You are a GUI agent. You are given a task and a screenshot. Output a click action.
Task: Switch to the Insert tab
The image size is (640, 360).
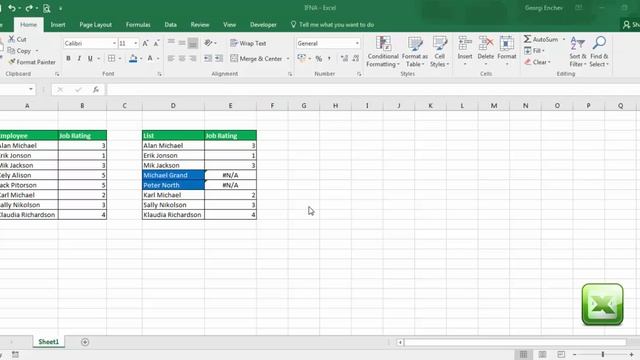(x=58, y=25)
